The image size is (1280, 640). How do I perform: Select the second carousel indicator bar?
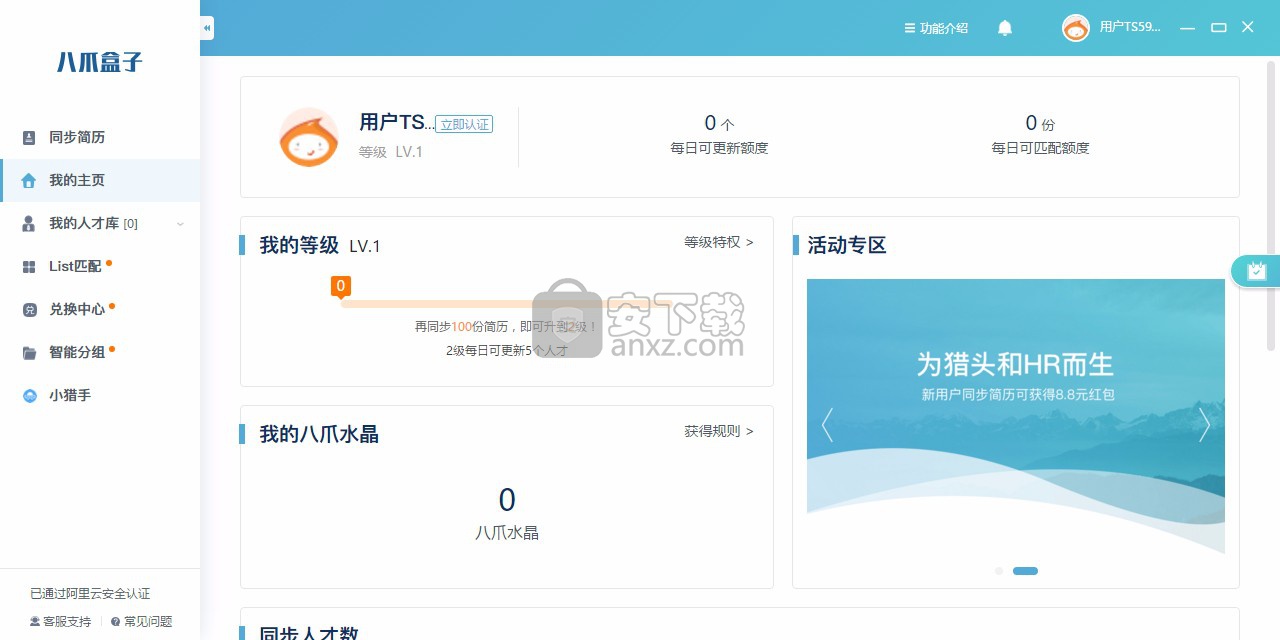1025,571
